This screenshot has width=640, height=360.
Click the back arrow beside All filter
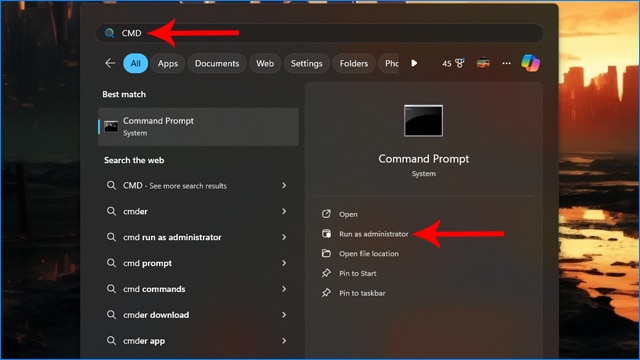tap(110, 63)
